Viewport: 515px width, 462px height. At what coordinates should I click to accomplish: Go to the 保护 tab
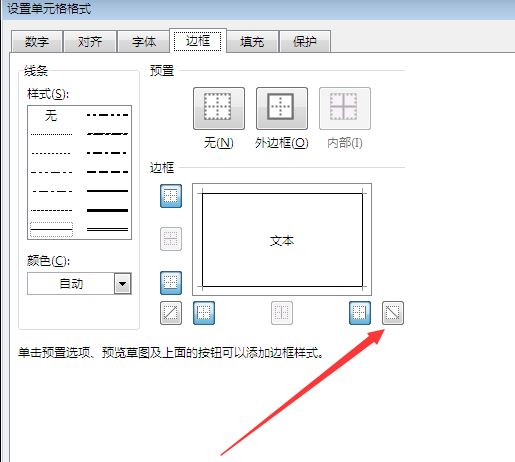(305, 42)
